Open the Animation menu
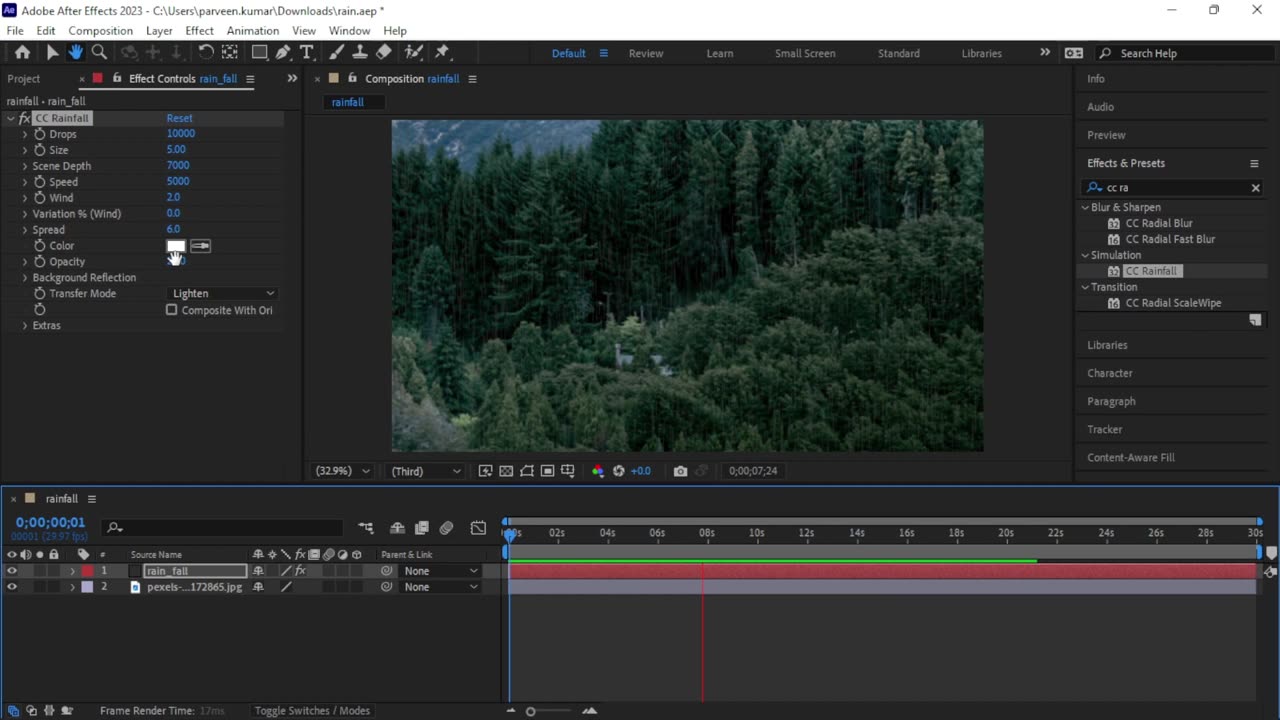The image size is (1280, 720). tap(253, 31)
